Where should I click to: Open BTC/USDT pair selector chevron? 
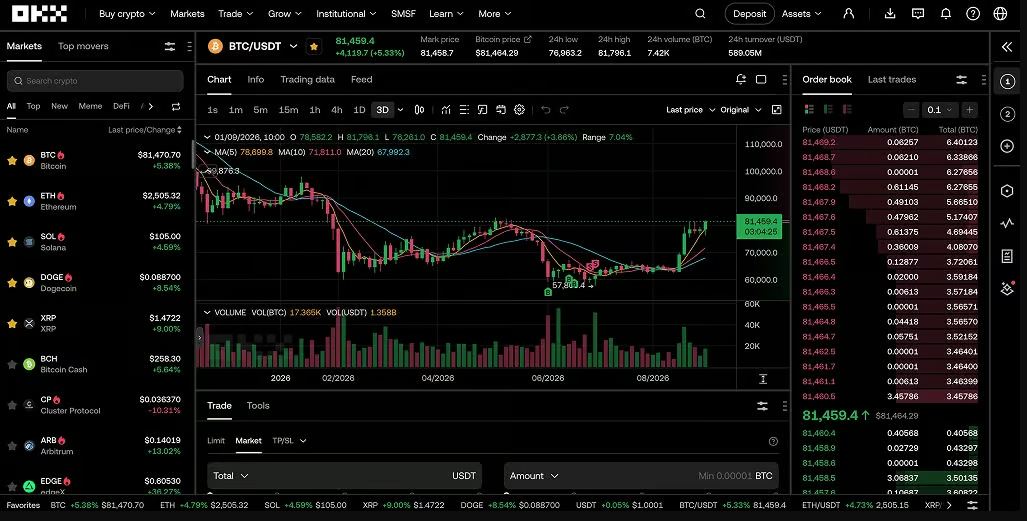tap(293, 46)
